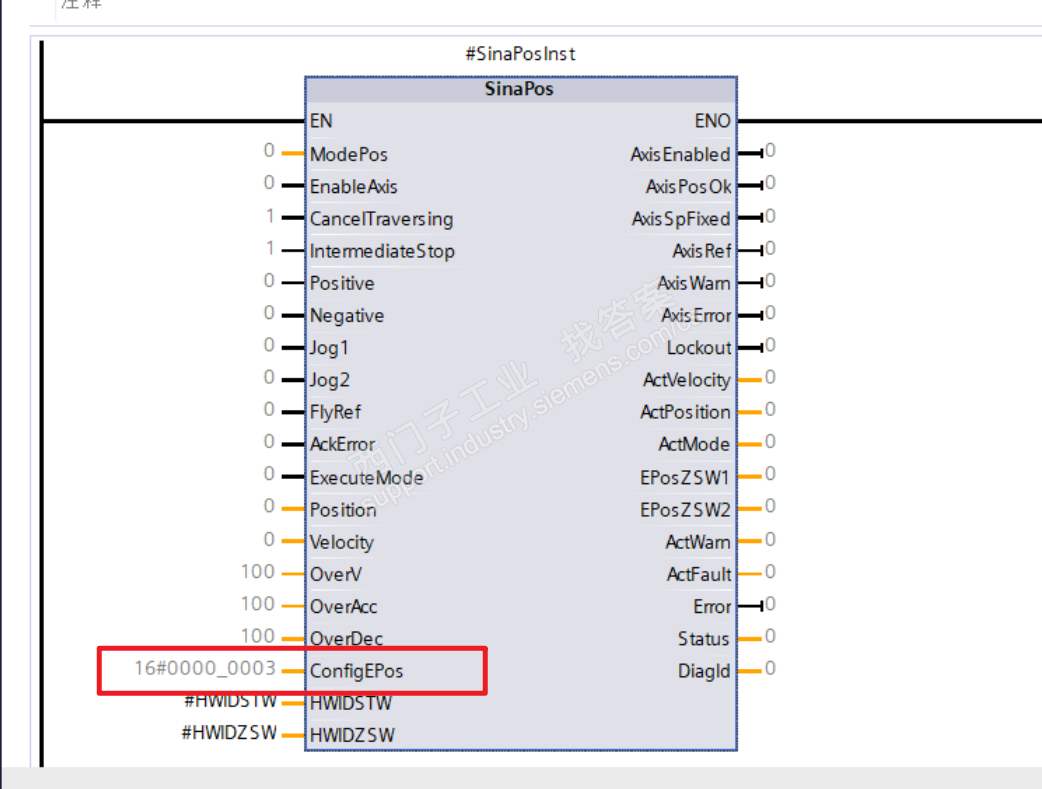Select the OverAcc input parameter
Screen dimensions: 1042x789
(x=344, y=607)
